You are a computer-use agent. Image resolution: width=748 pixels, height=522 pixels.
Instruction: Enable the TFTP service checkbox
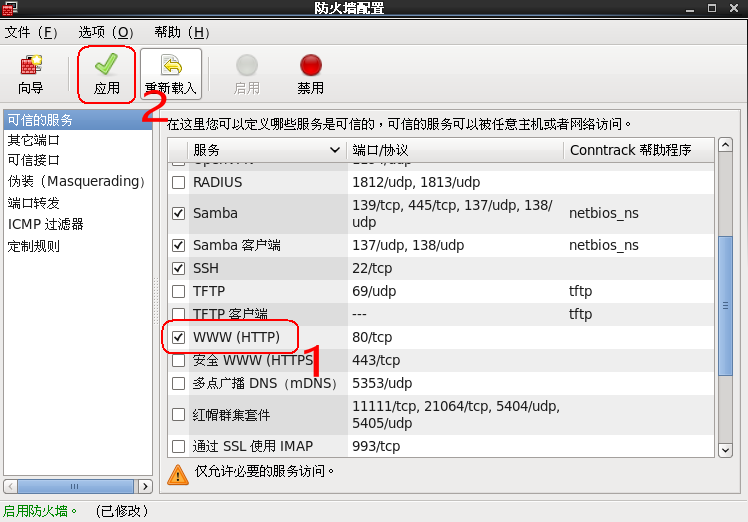(x=178, y=291)
